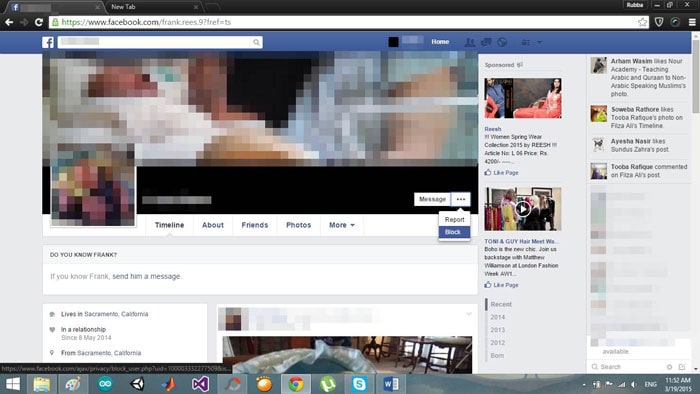Click the shield extension icon
The width and height of the screenshot is (700, 394).
click(659, 22)
